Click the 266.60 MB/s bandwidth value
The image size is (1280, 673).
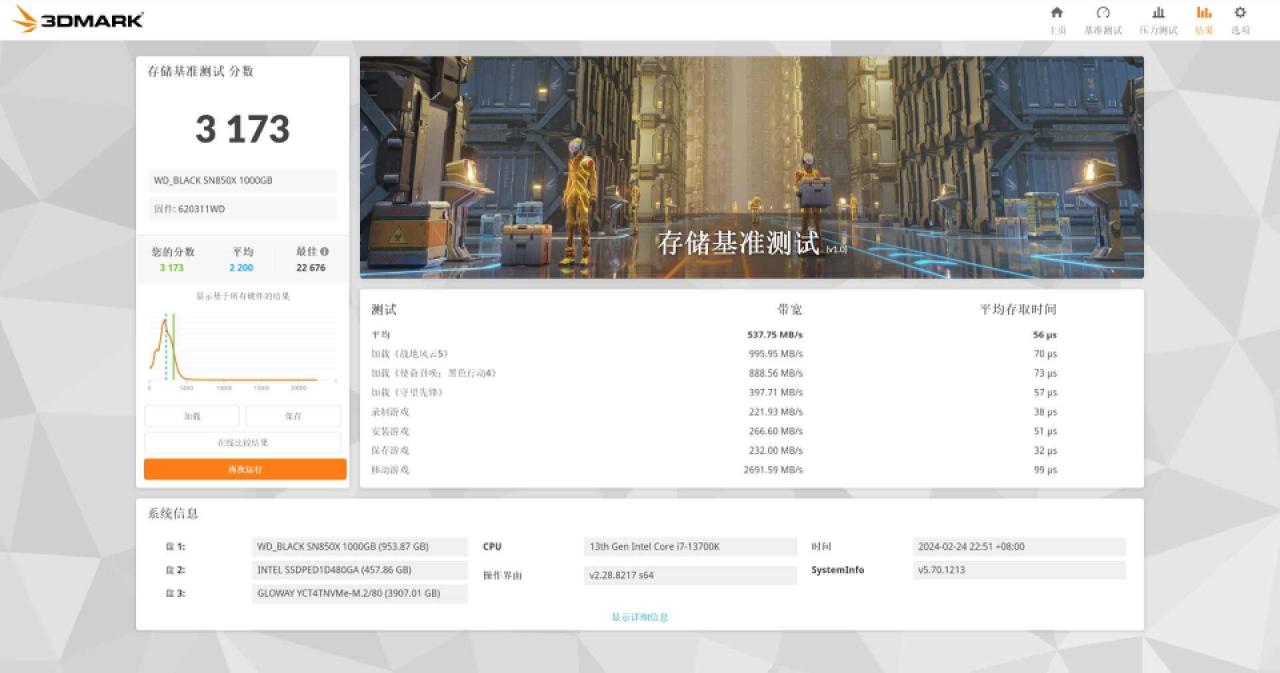tap(775, 431)
